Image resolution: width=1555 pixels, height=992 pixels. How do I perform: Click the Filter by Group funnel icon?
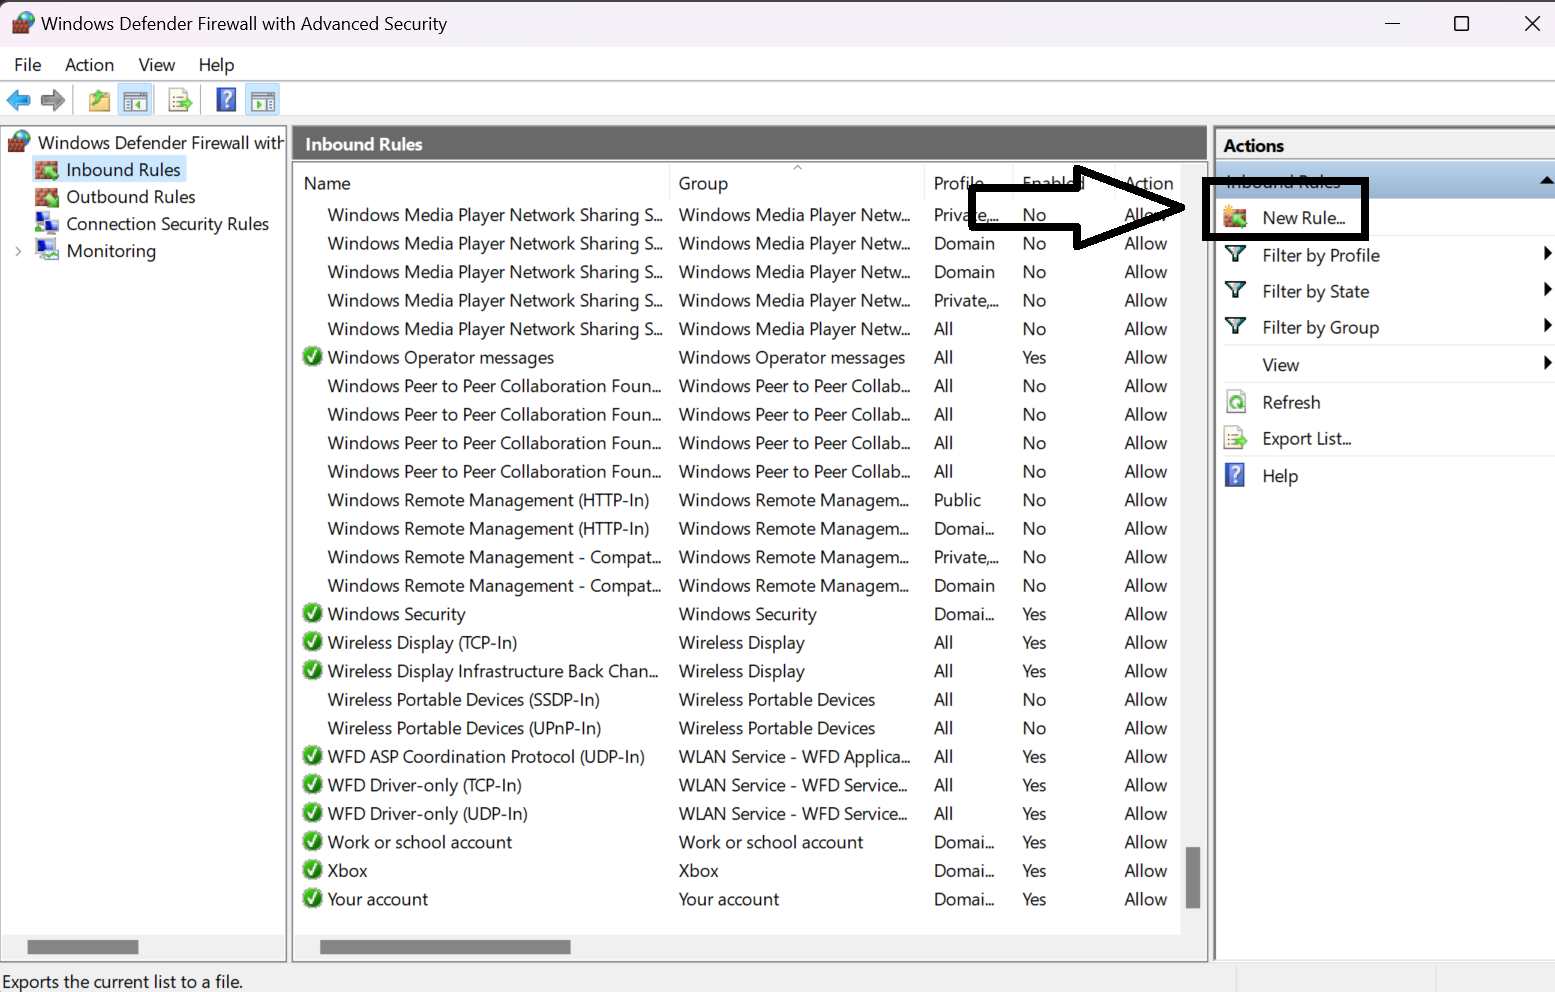click(1236, 326)
